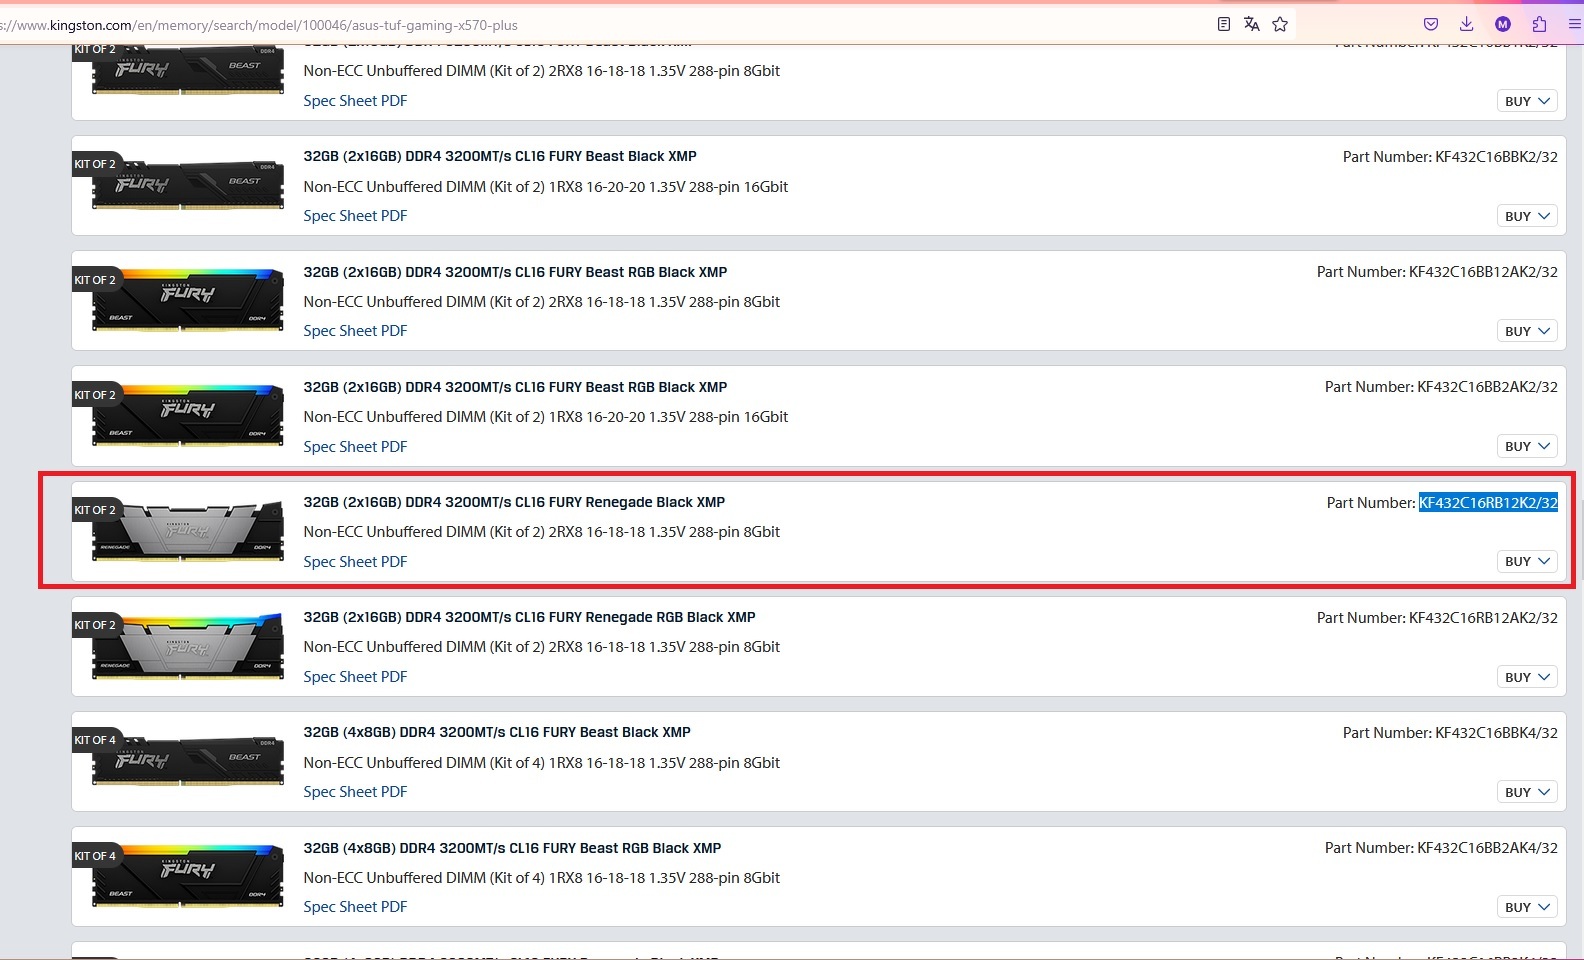The width and height of the screenshot is (1584, 960).
Task: Click the RGB module image for KF432C16BB12AK2/32
Action: (x=188, y=299)
